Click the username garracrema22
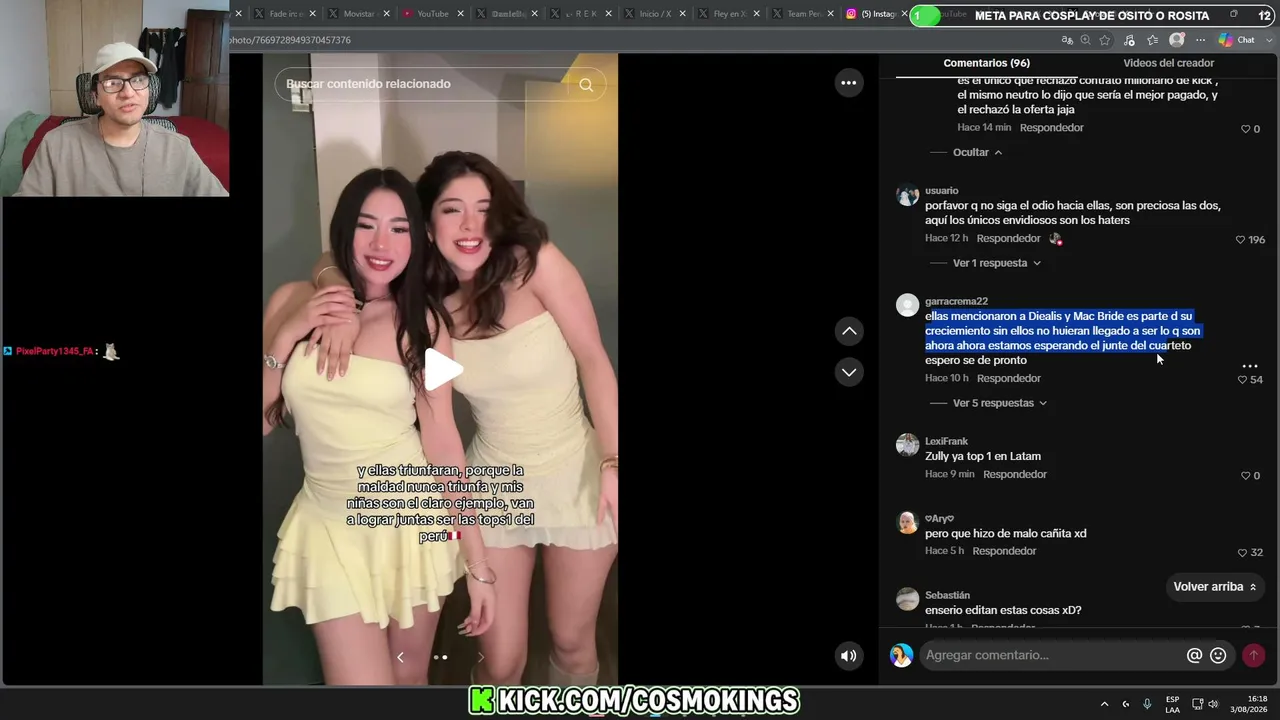Screen dimensions: 1280x720 coord(956,302)
